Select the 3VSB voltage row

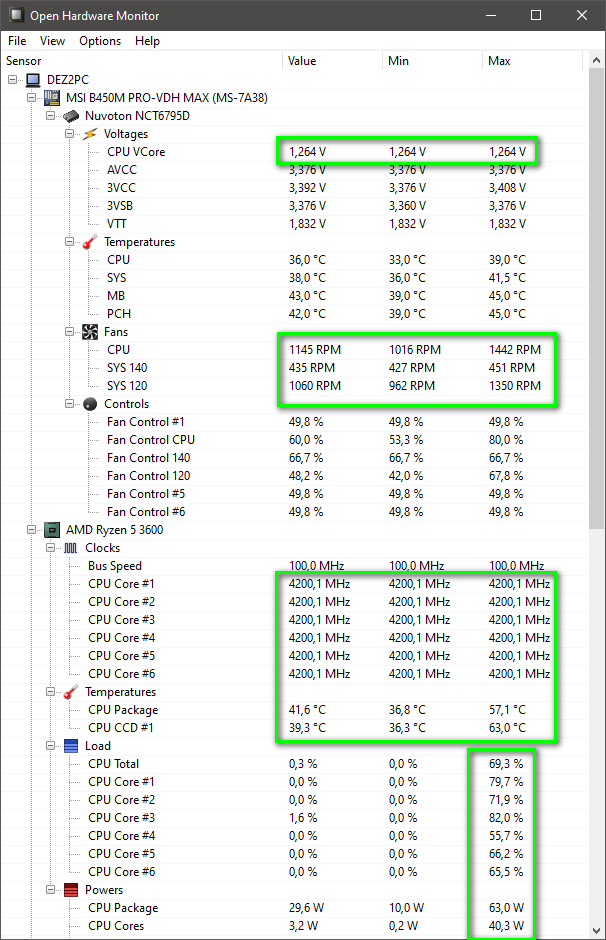click(x=294, y=206)
